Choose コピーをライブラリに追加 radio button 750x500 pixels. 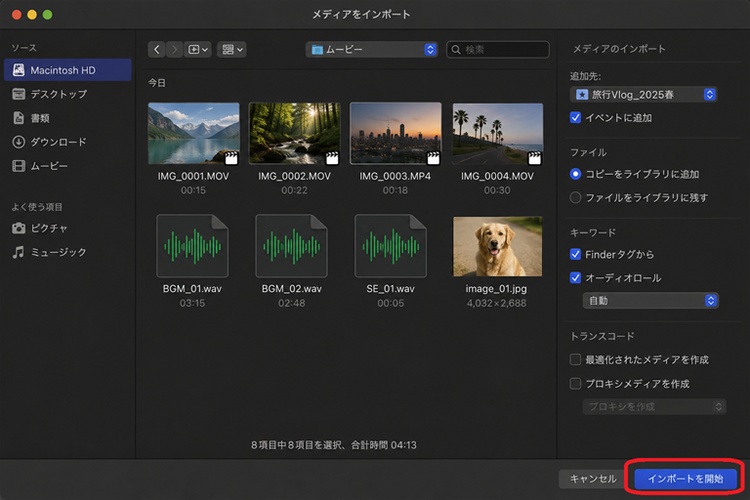point(575,174)
